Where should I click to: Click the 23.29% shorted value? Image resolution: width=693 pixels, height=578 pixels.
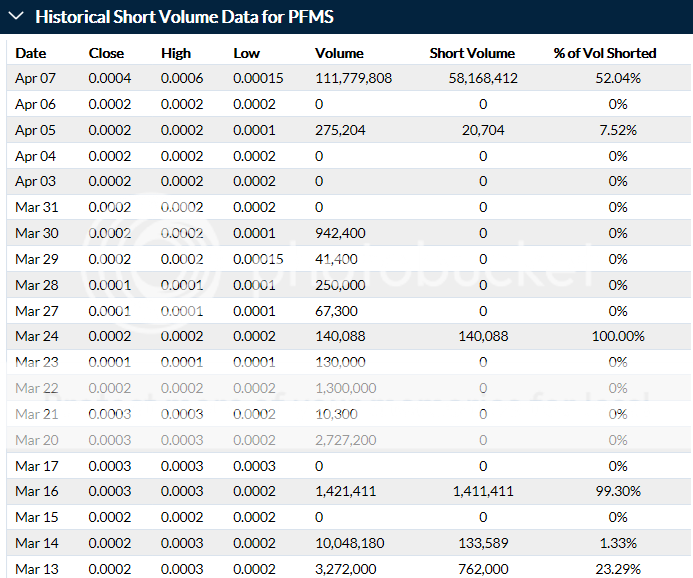618,568
